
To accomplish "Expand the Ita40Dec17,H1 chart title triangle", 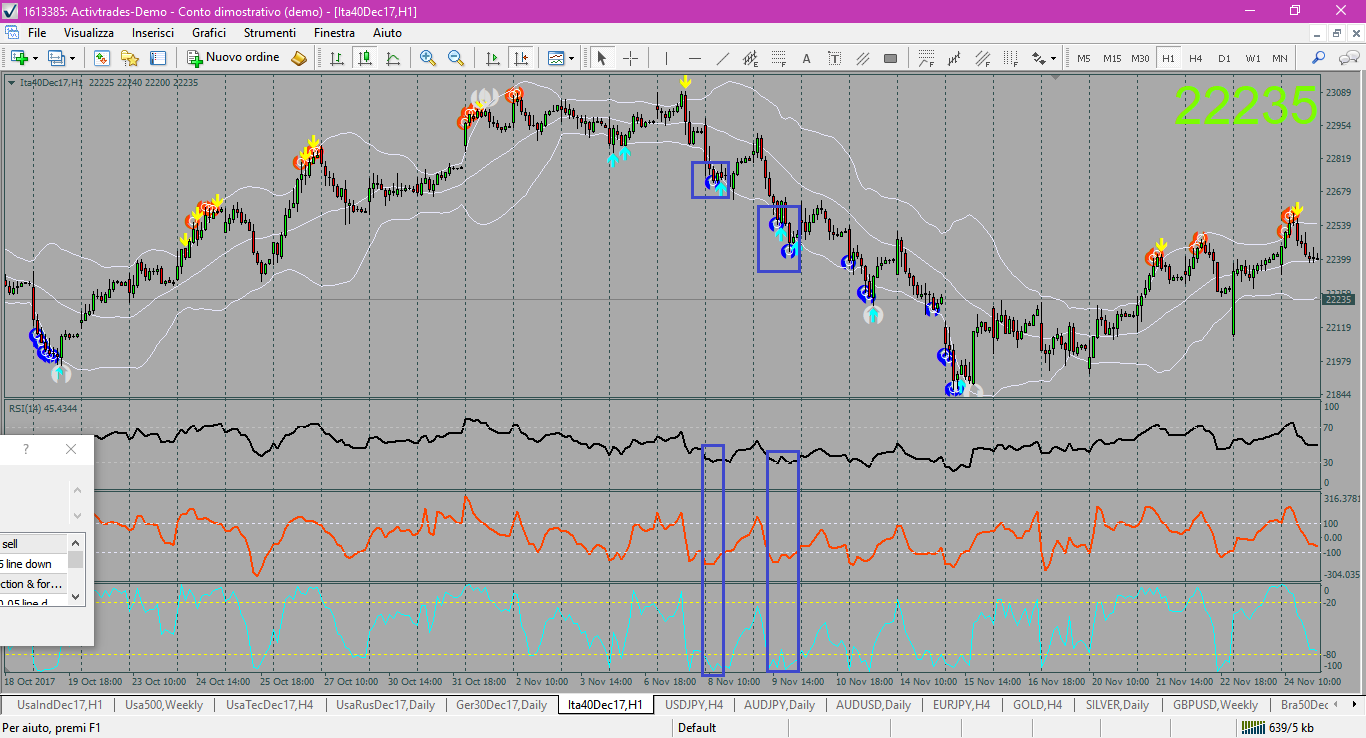I will [x=11, y=82].
